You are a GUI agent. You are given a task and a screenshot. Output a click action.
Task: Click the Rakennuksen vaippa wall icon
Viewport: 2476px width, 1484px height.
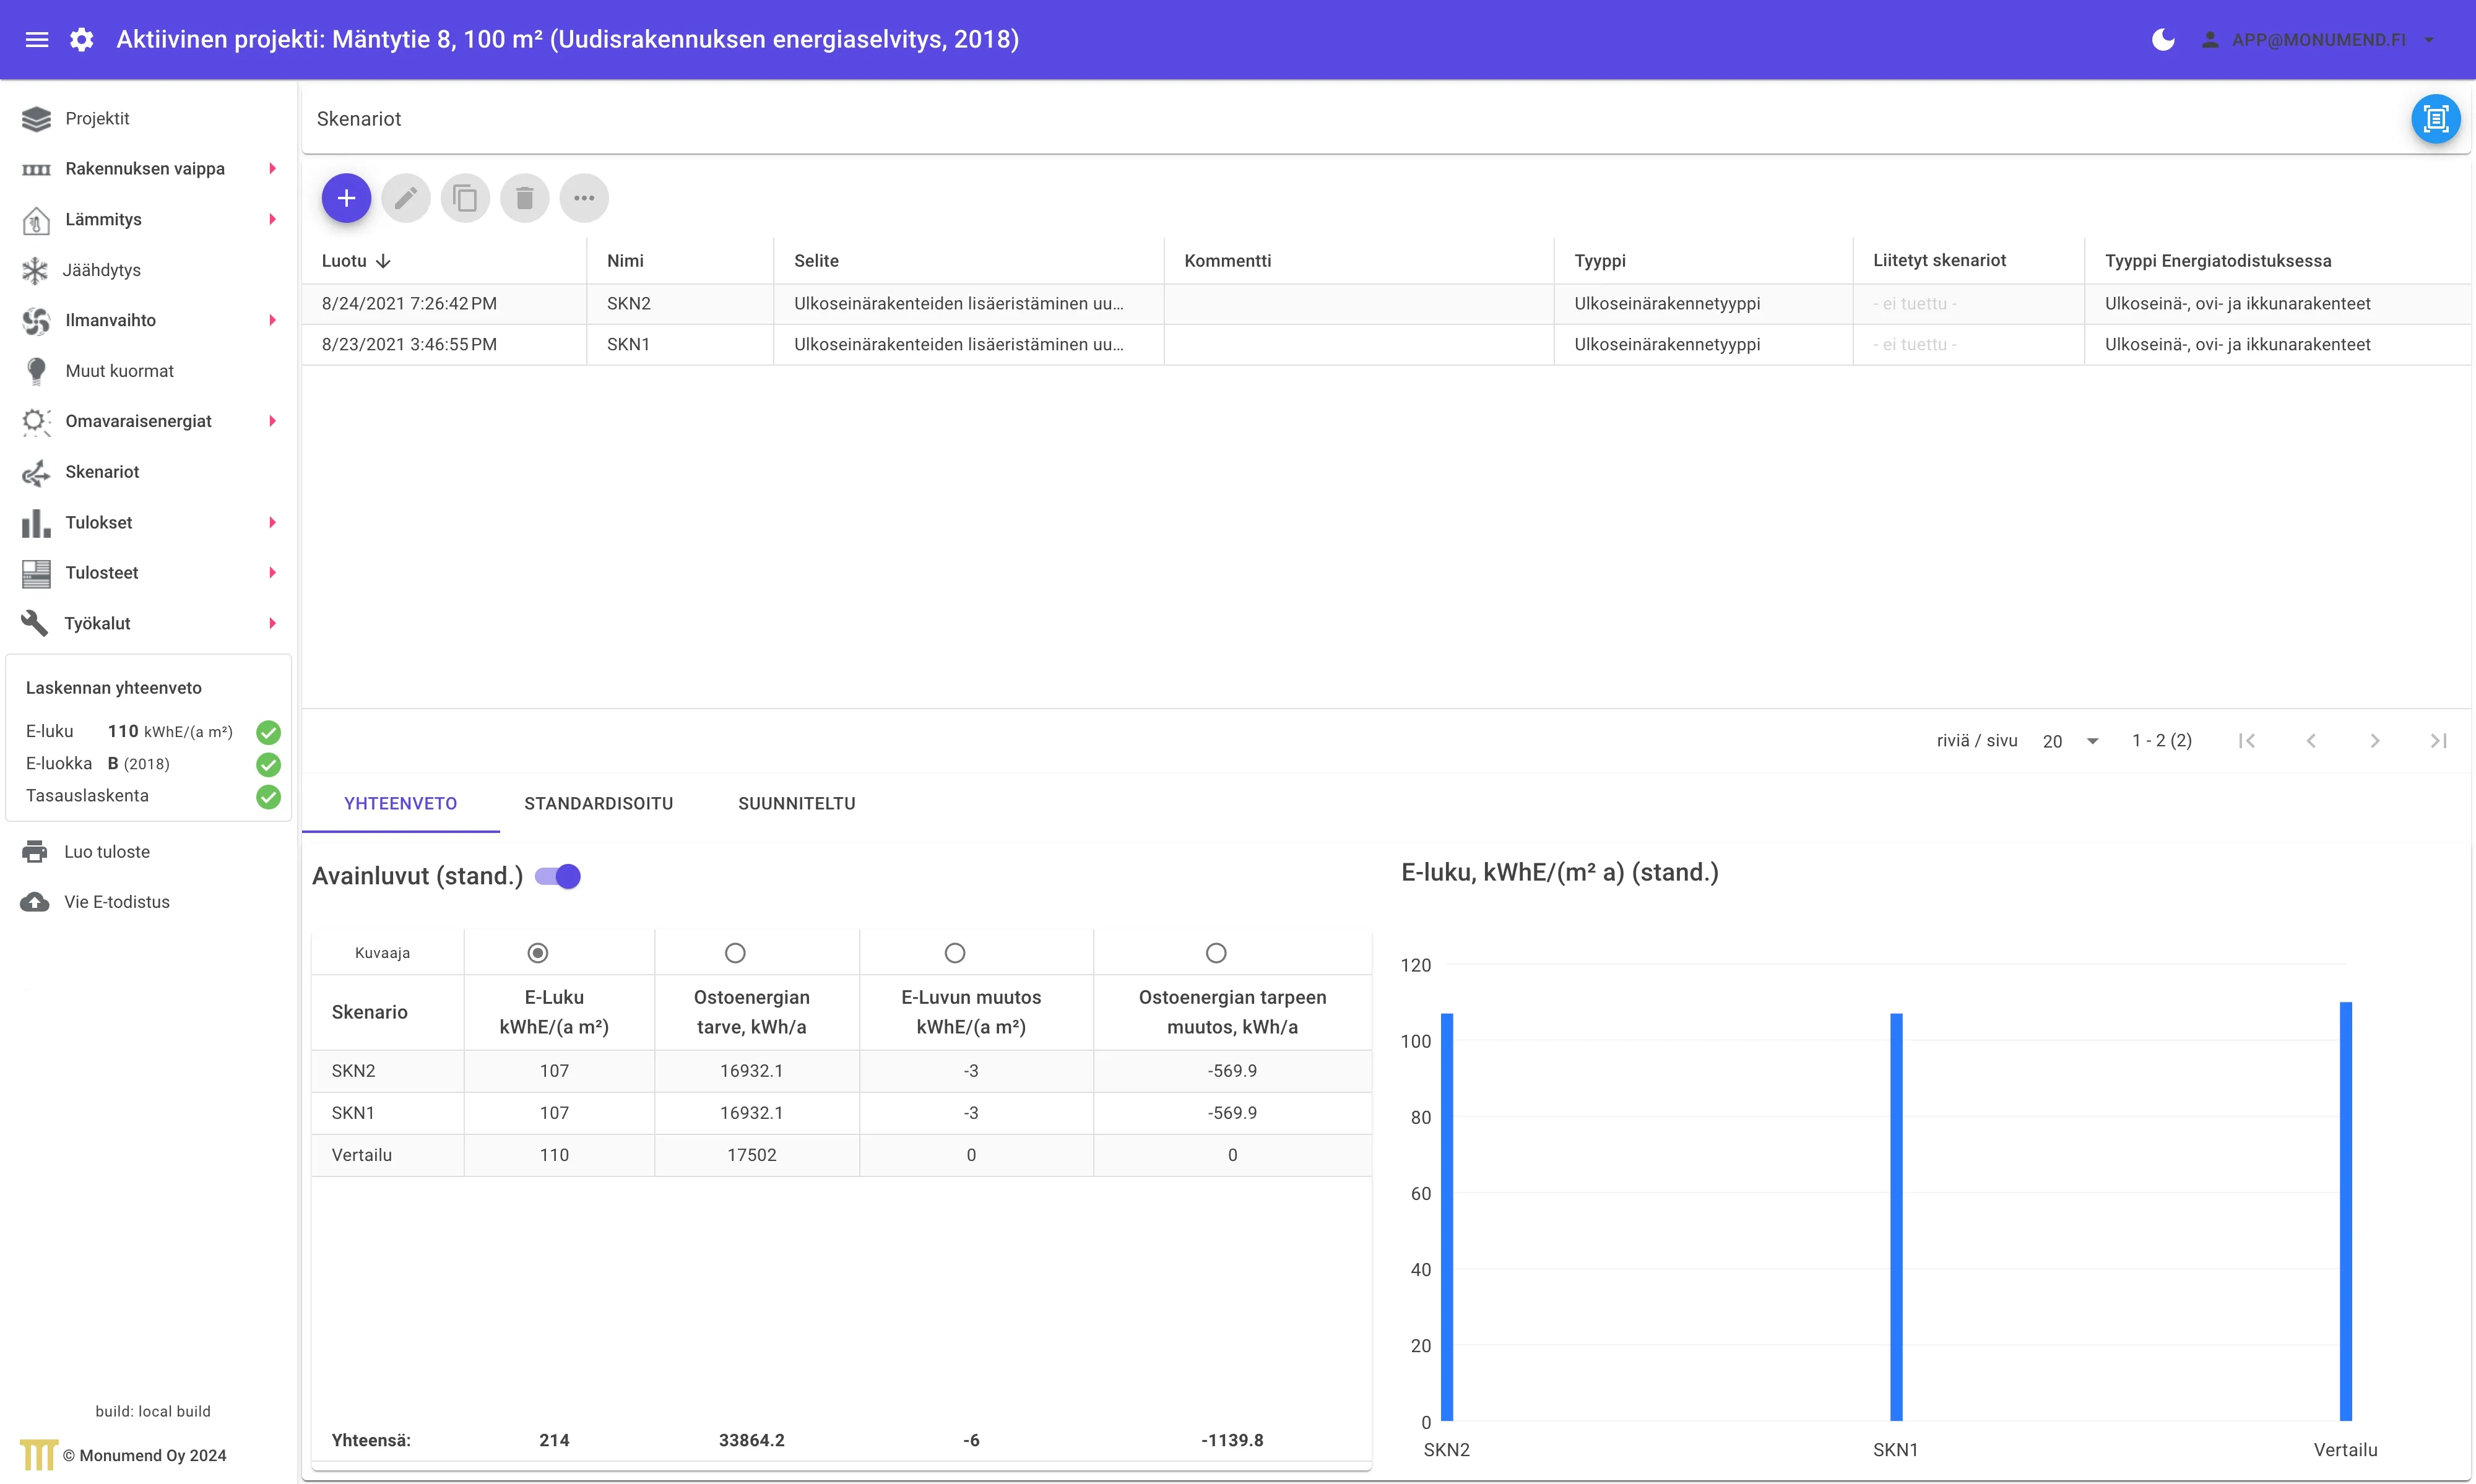pyautogui.click(x=36, y=169)
